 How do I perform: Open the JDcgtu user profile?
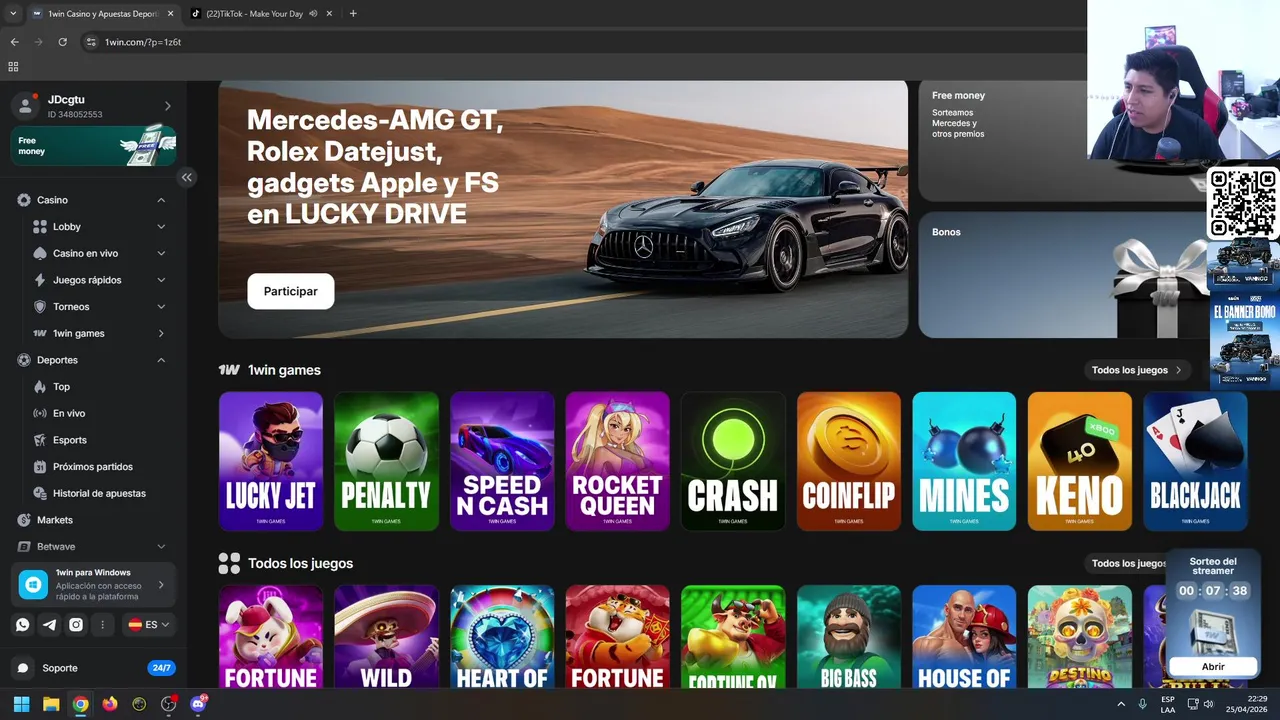[94, 106]
